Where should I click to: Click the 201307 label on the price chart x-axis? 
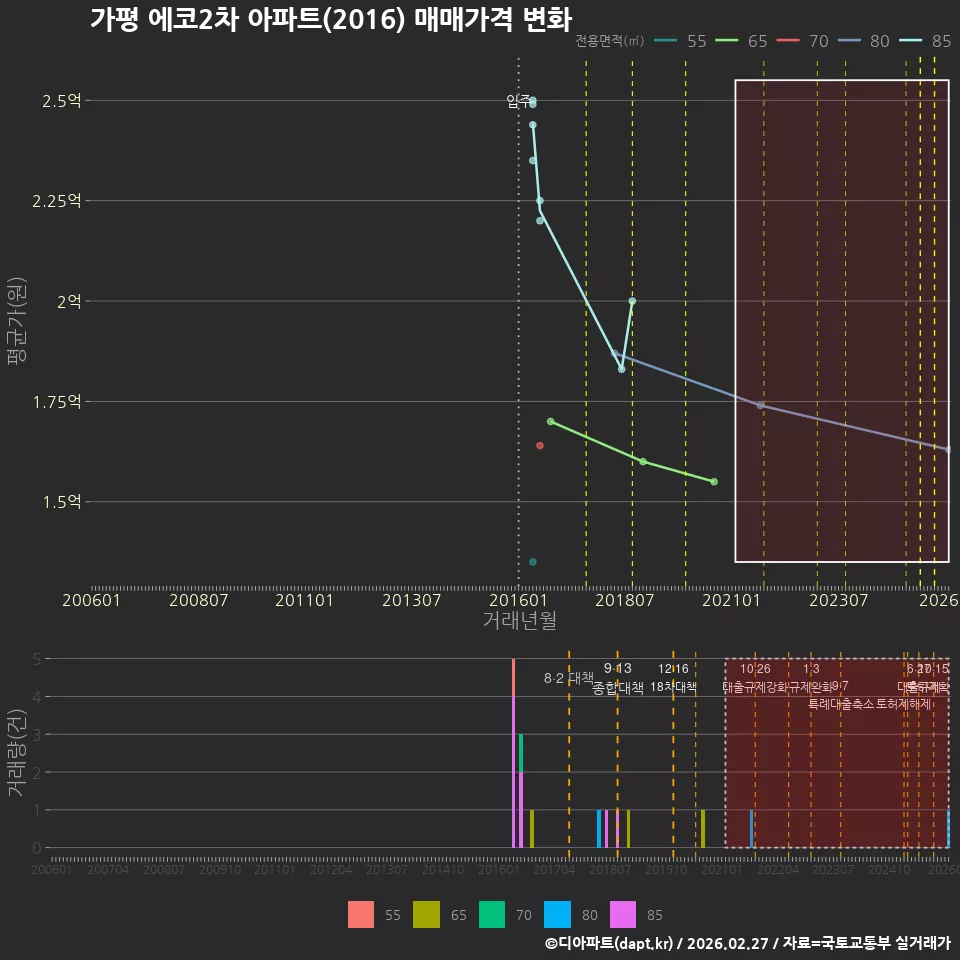coord(411,600)
